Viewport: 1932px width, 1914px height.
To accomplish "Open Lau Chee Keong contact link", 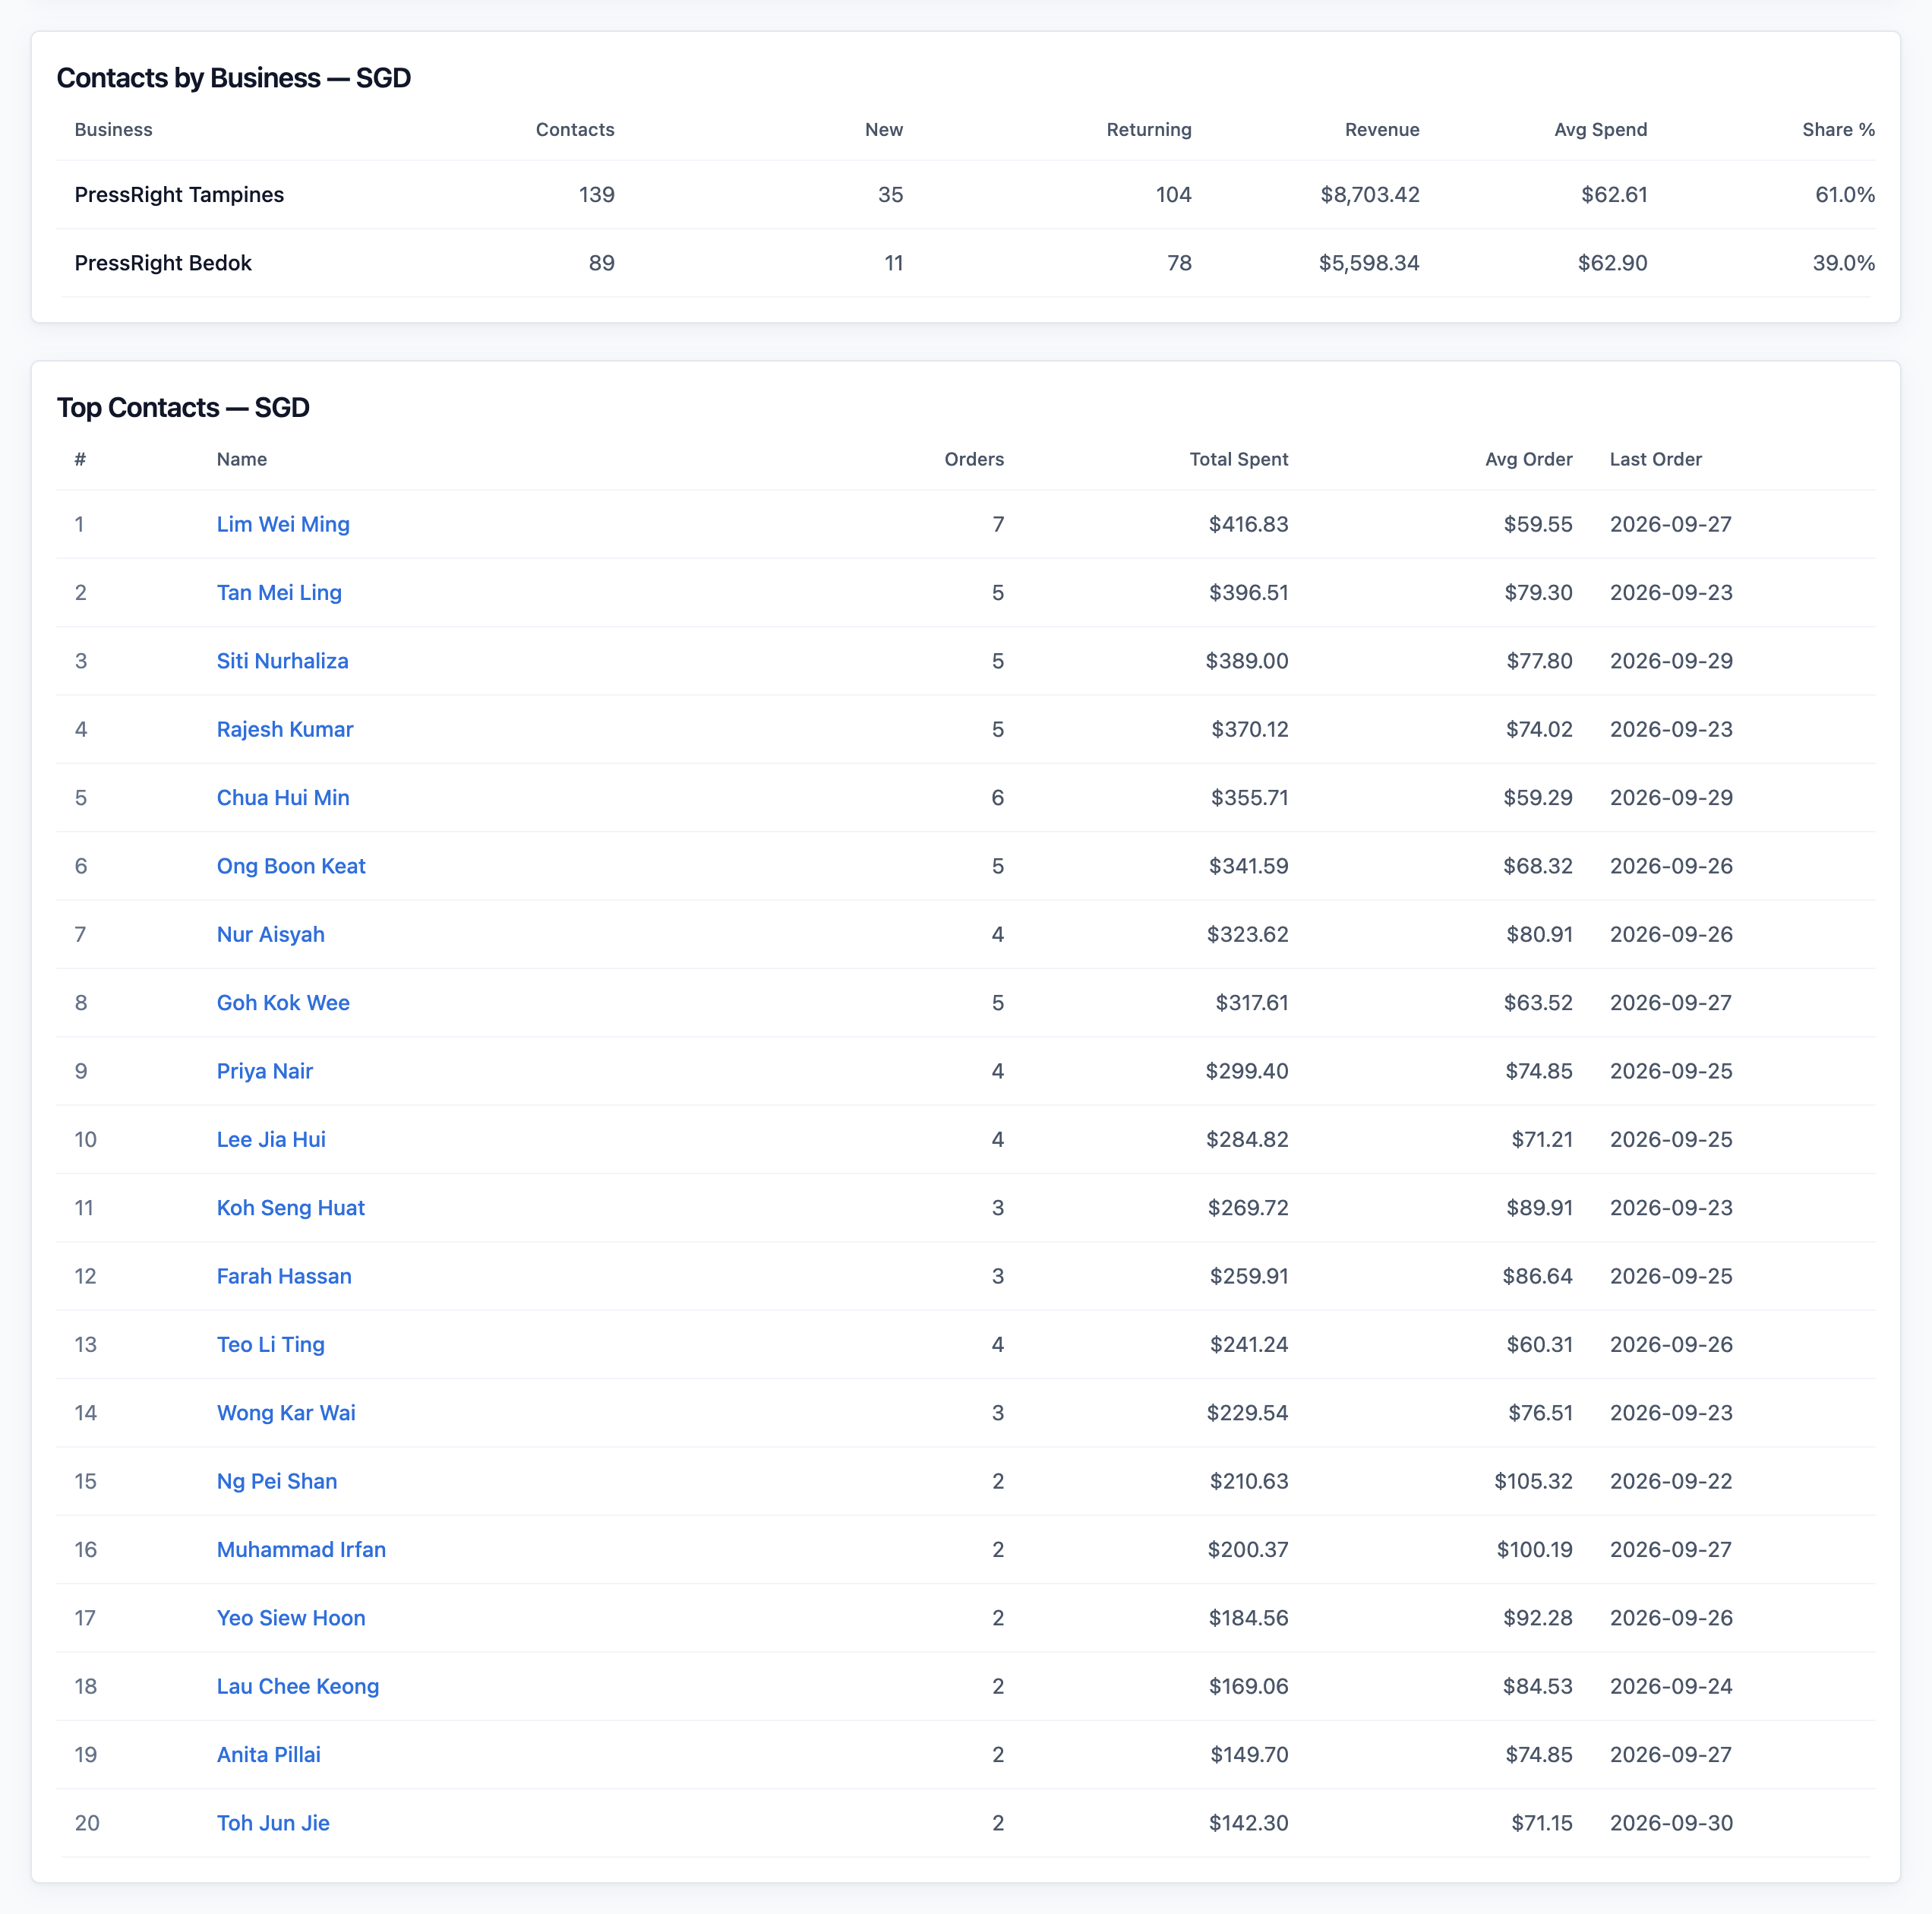I will tap(298, 1686).
